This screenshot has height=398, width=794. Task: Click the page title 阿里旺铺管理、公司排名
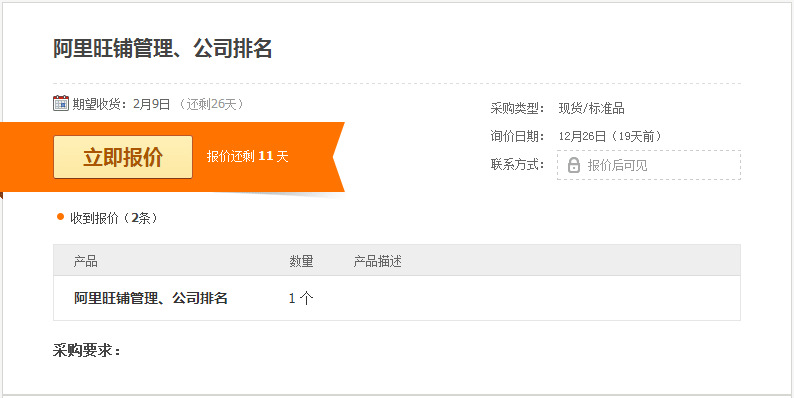[163, 49]
